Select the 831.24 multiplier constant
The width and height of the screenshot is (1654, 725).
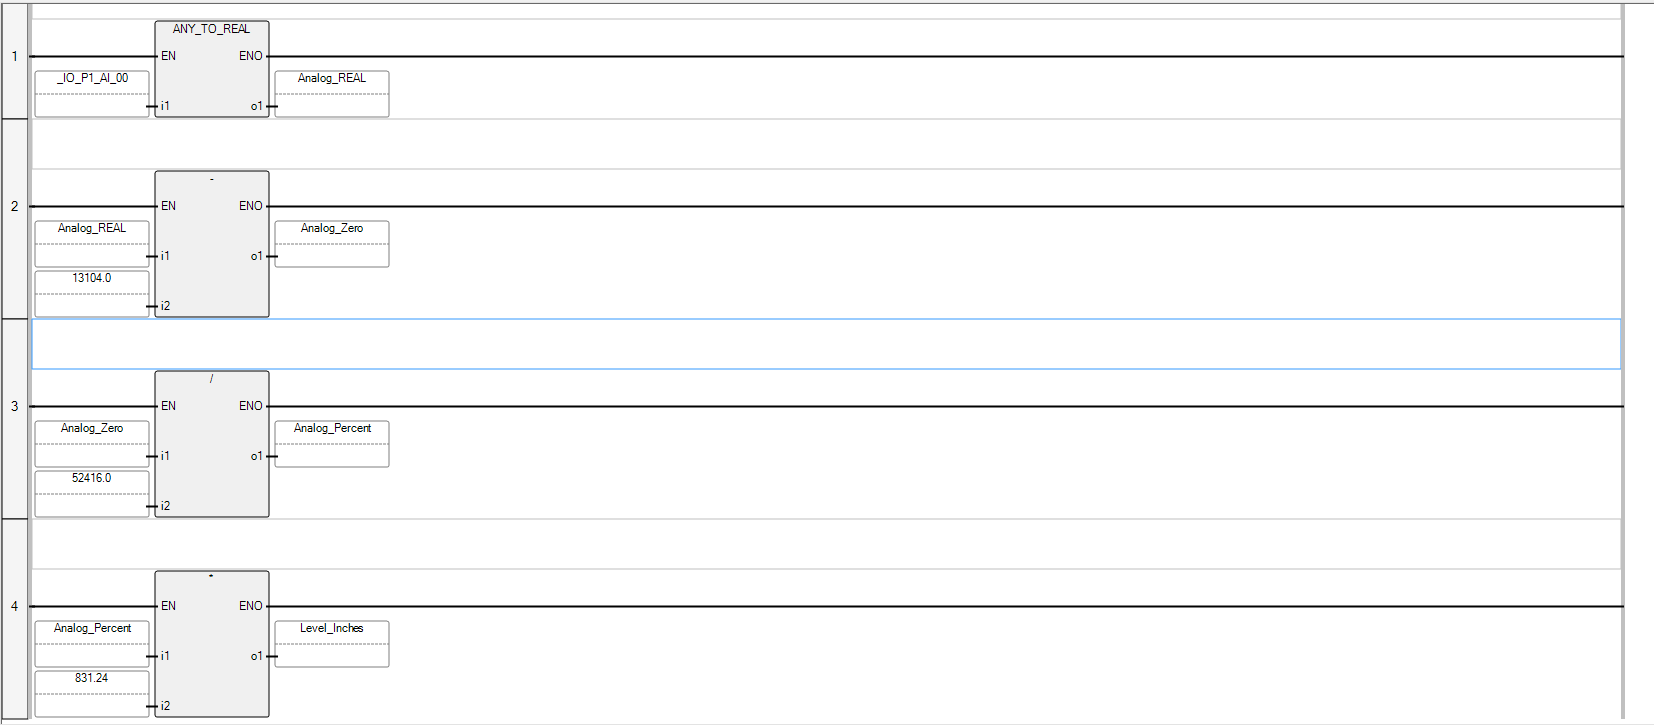coord(91,690)
